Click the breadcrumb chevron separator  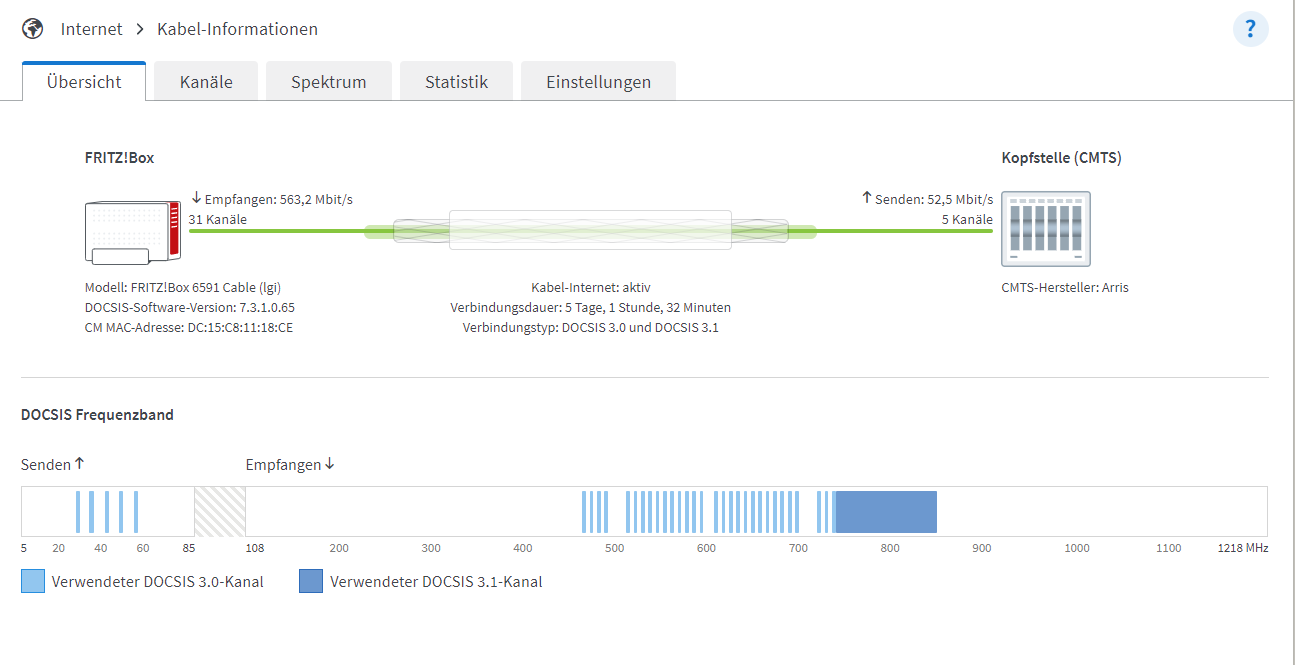(x=140, y=29)
